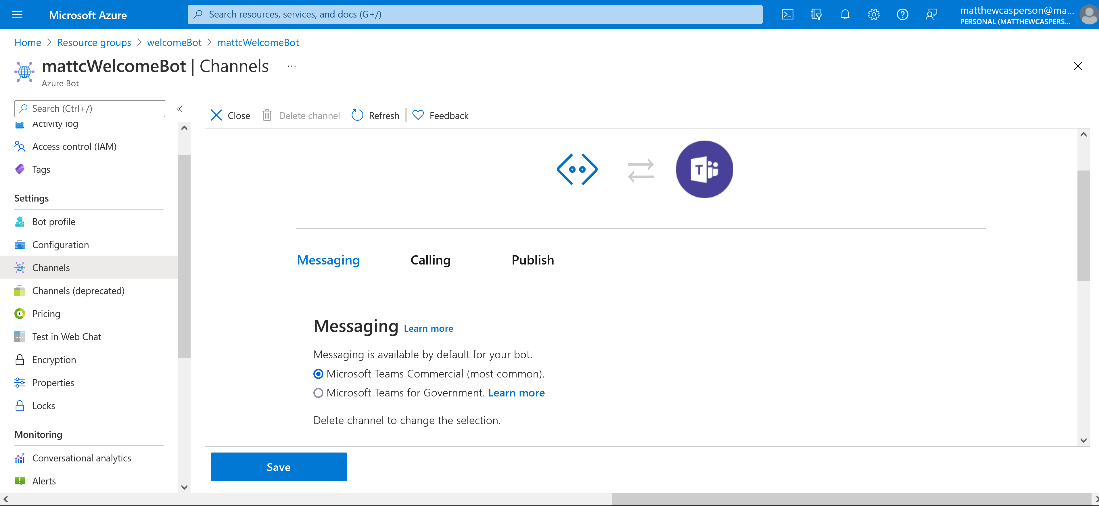Click mattcWelcomeBot in the breadcrumb

[259, 43]
